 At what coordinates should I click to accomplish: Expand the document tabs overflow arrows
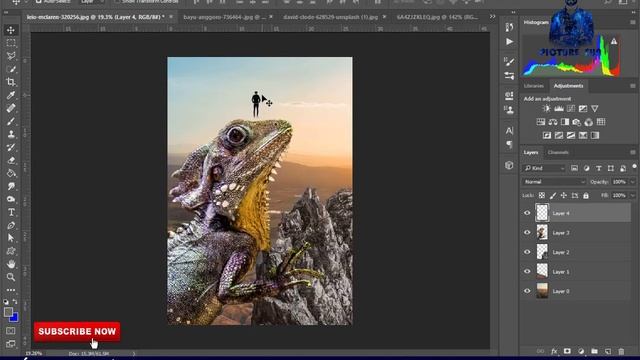pyautogui.click(x=493, y=17)
